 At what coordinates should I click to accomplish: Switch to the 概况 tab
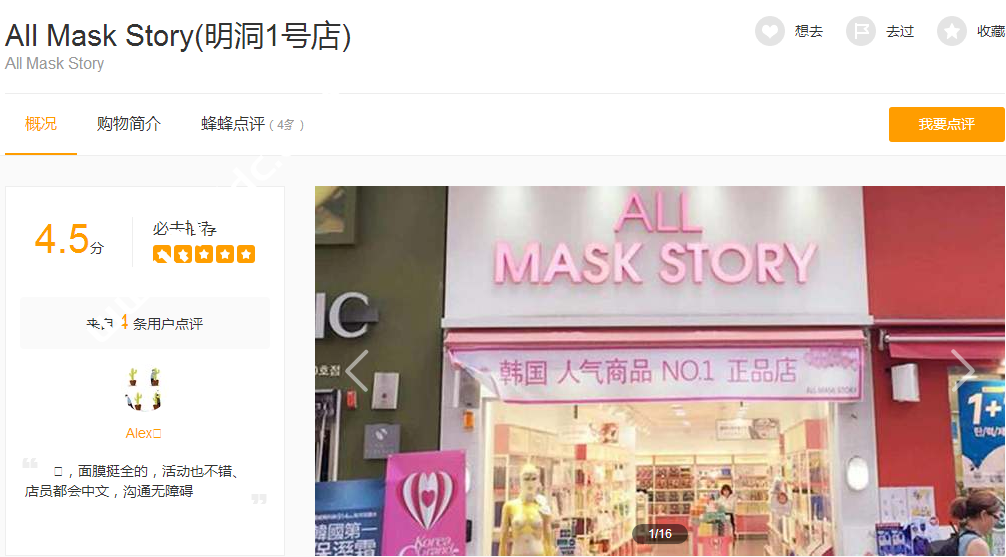coord(40,124)
